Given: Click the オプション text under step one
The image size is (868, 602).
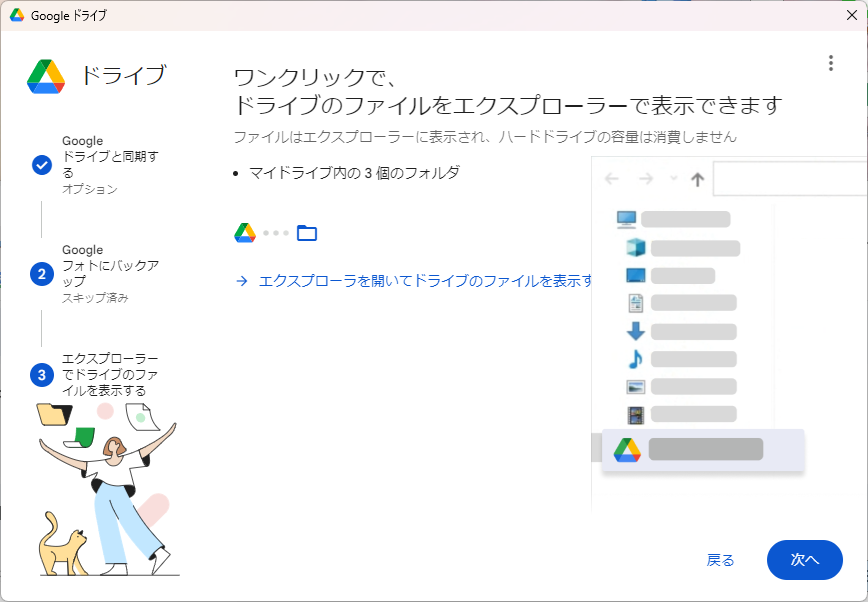Looking at the screenshot, I should (90, 189).
